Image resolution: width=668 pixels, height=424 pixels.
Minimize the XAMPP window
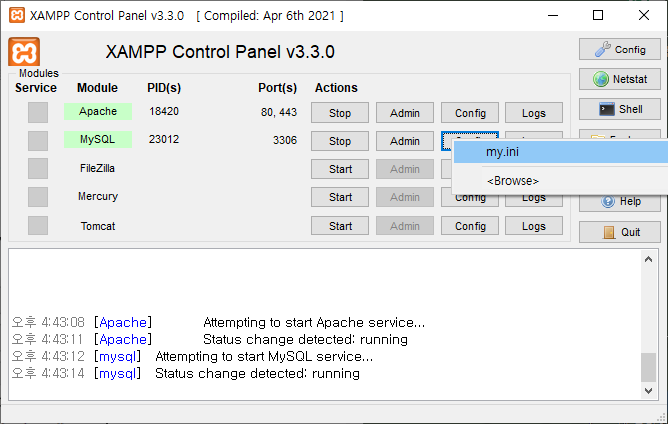tap(553, 15)
